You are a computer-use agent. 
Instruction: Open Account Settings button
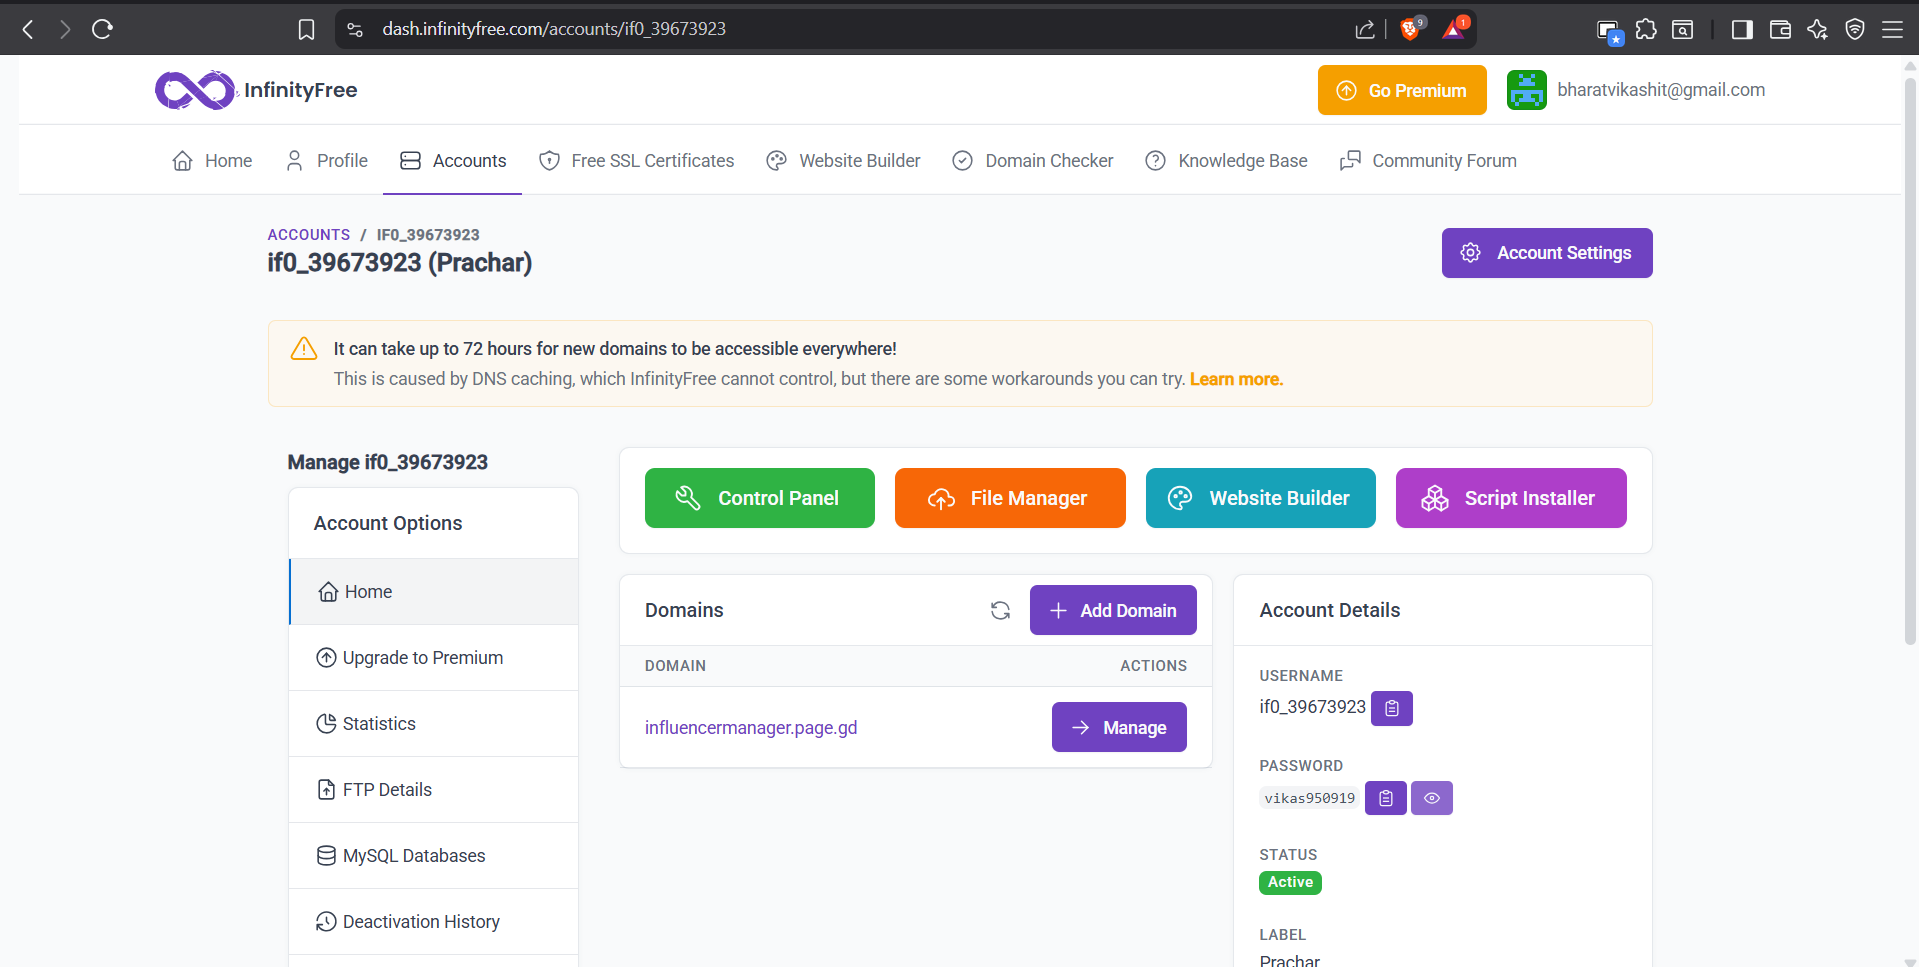click(1547, 253)
